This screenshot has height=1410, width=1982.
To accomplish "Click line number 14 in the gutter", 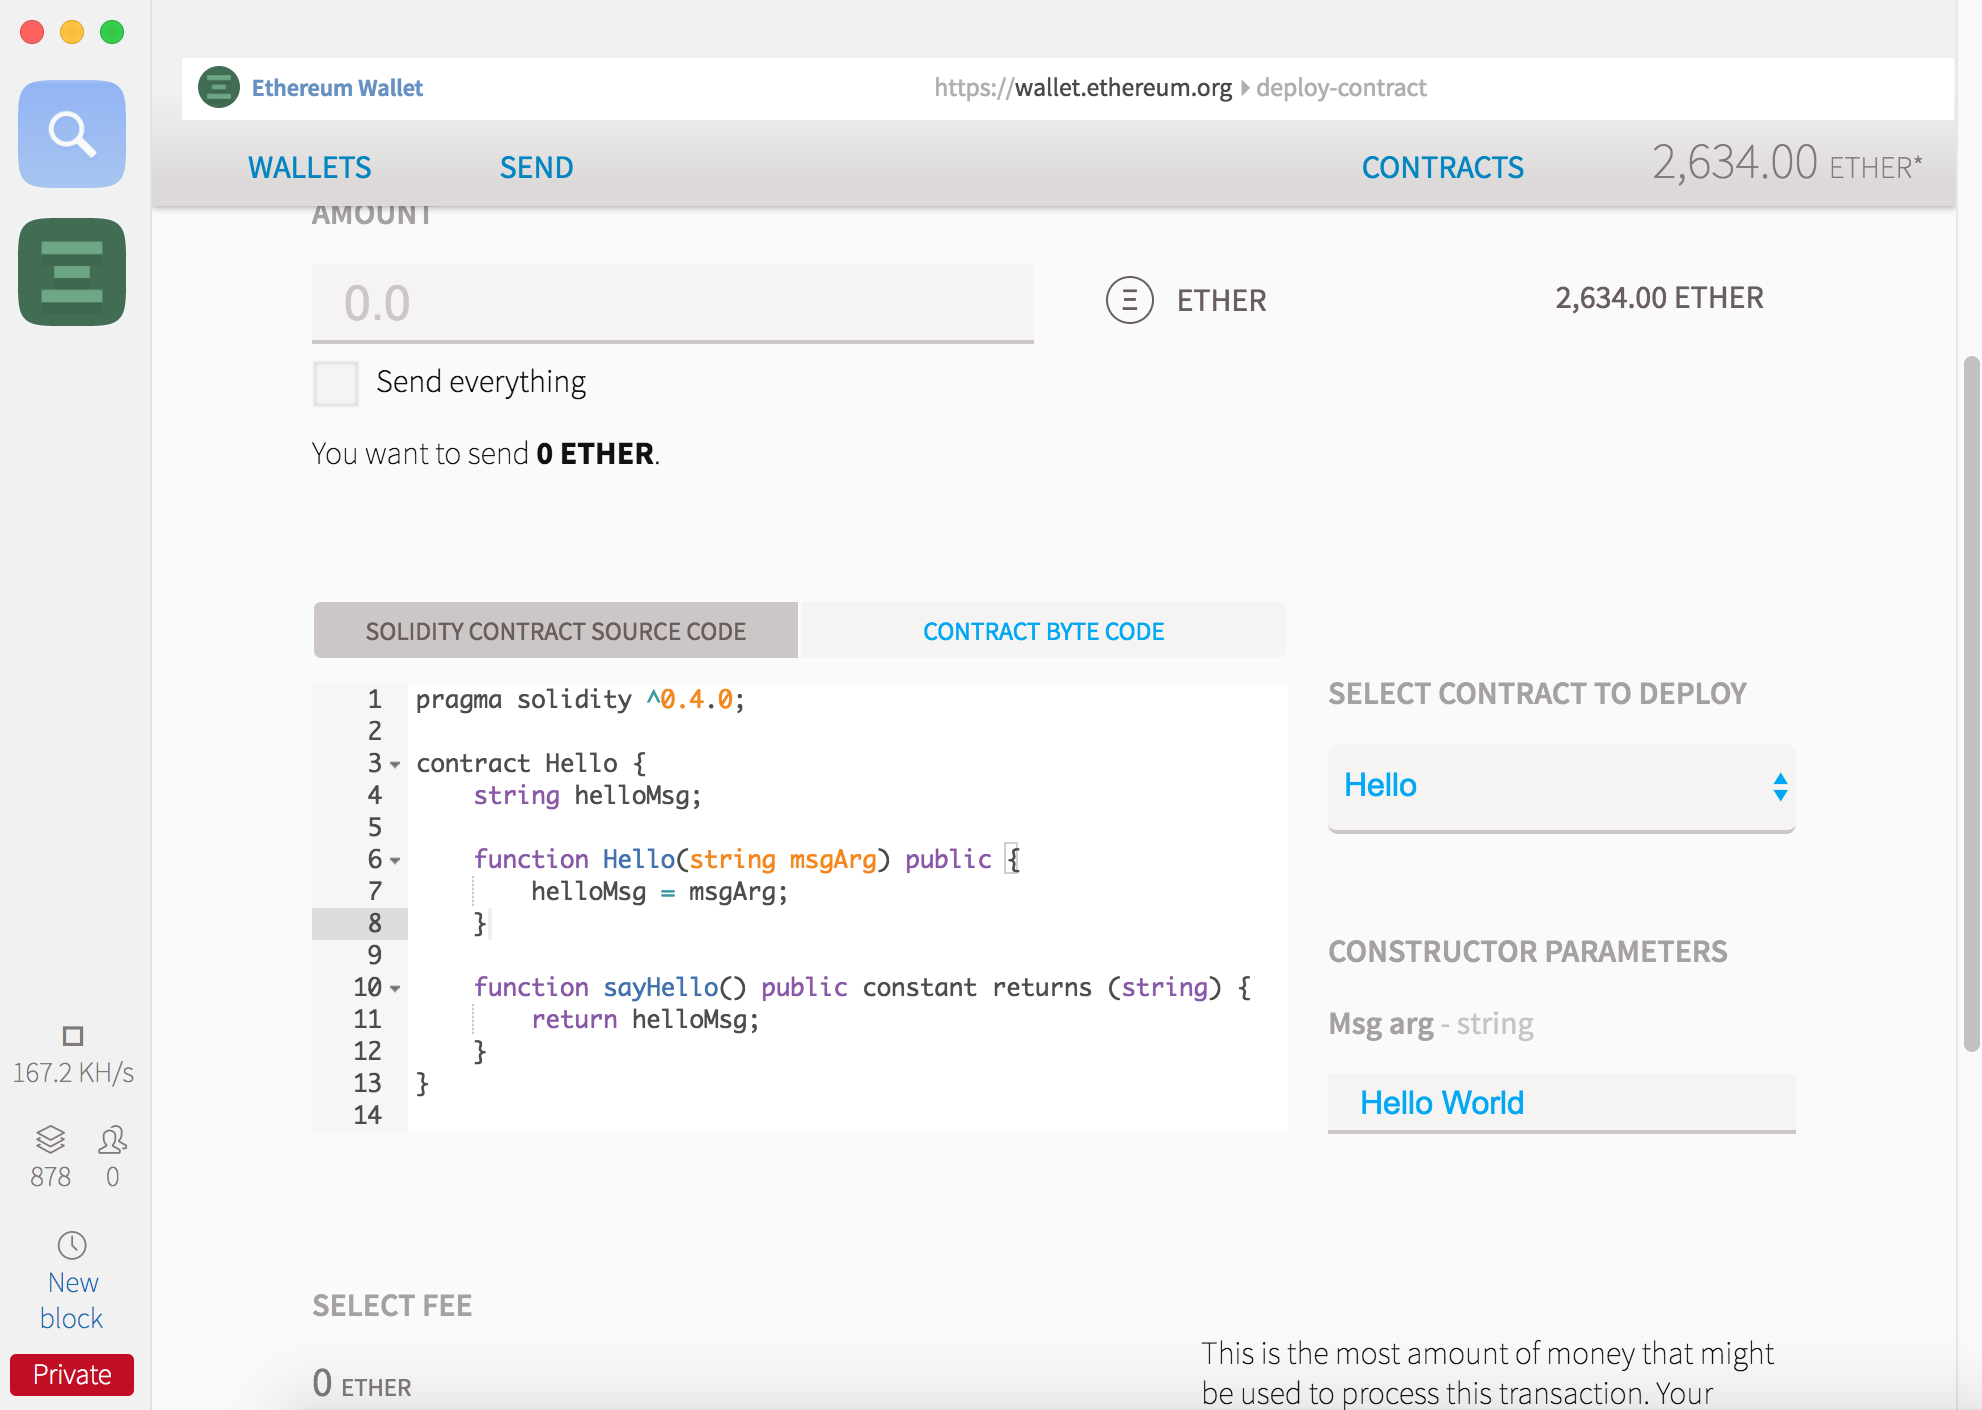I will [x=367, y=1116].
